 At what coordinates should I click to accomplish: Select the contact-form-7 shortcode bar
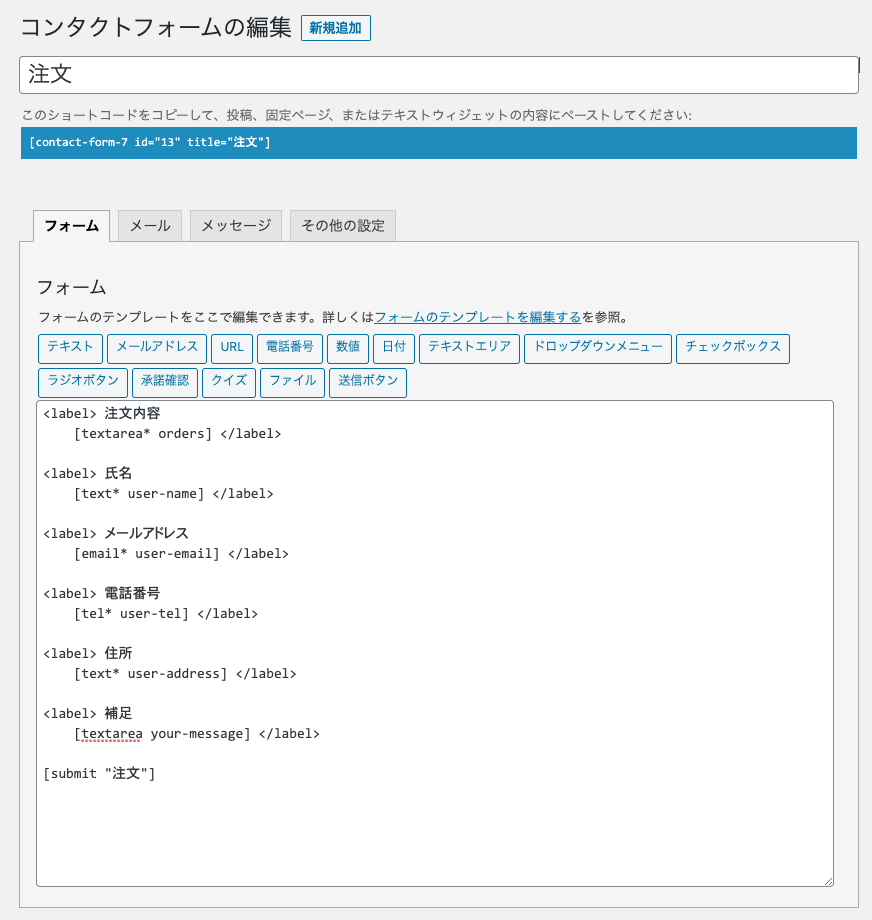[x=439, y=143]
